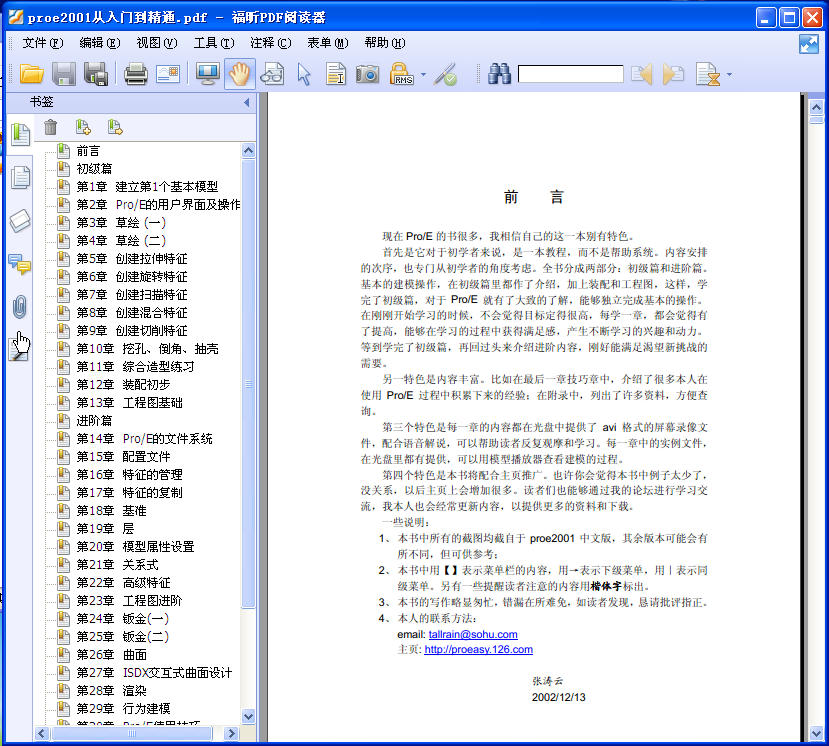Click the tallrain@sohu.com email link
829x746 pixels.
[x=473, y=634]
